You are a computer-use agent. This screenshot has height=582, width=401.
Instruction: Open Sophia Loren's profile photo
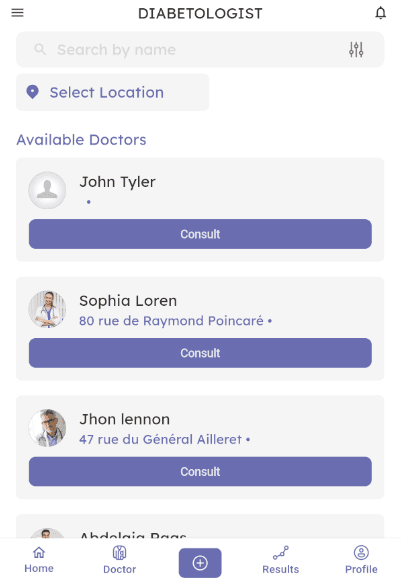(x=47, y=309)
